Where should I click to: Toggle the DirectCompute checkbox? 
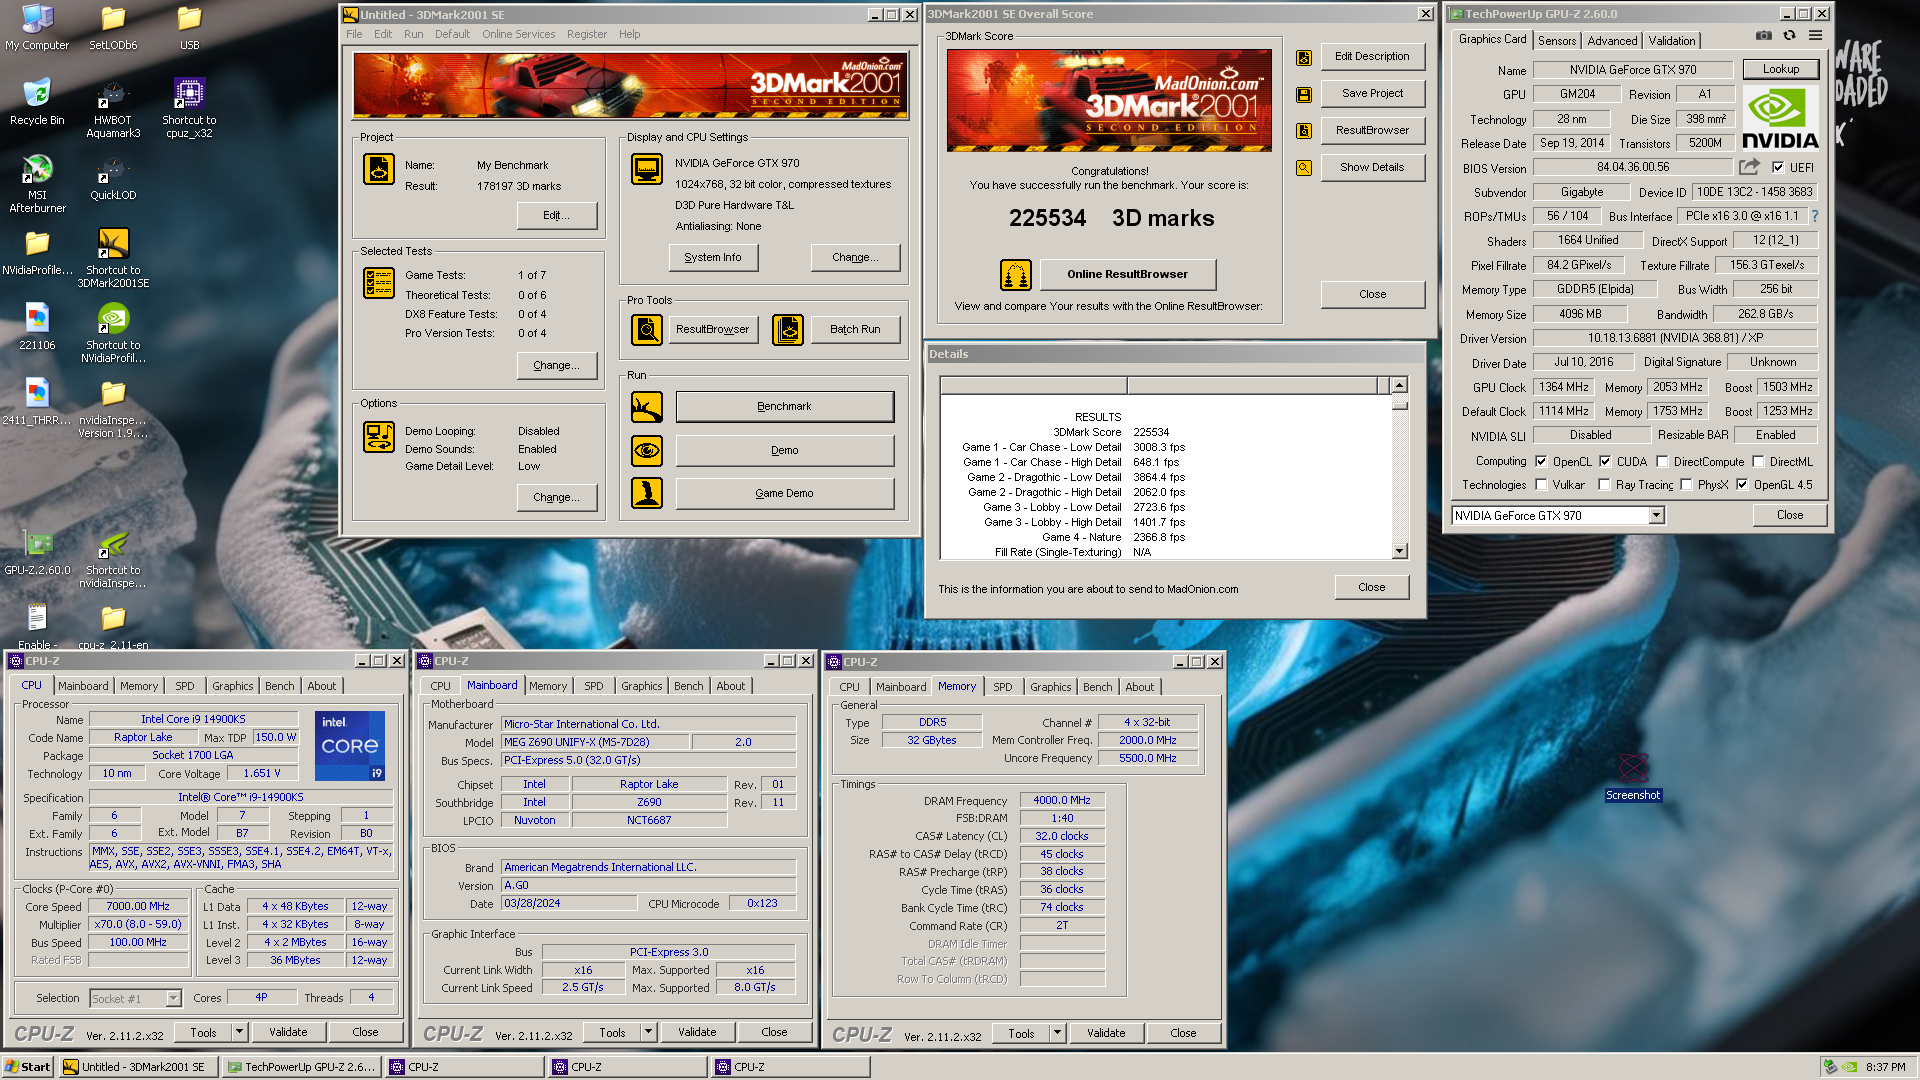tap(1662, 461)
